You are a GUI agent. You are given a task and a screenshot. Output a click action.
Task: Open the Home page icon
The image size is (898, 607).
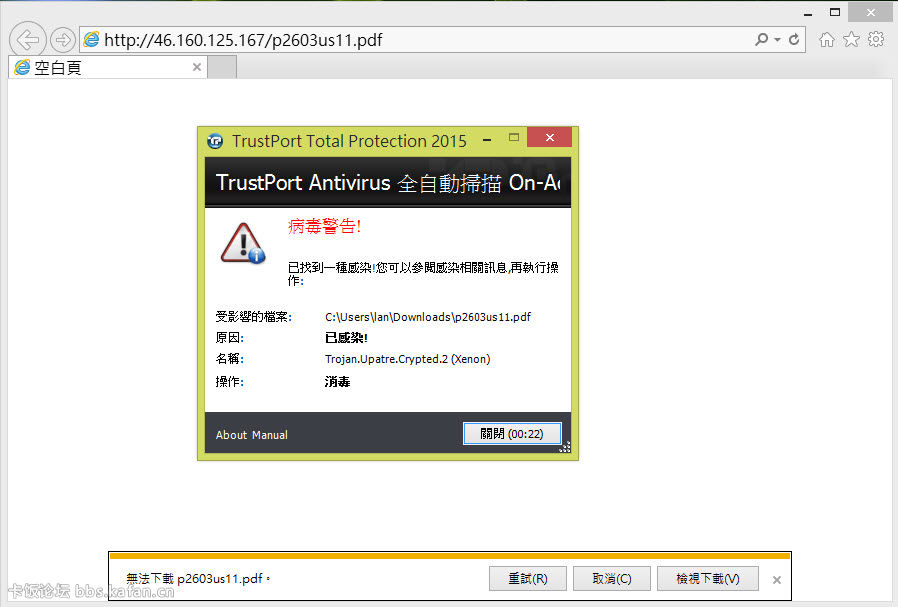(x=827, y=40)
